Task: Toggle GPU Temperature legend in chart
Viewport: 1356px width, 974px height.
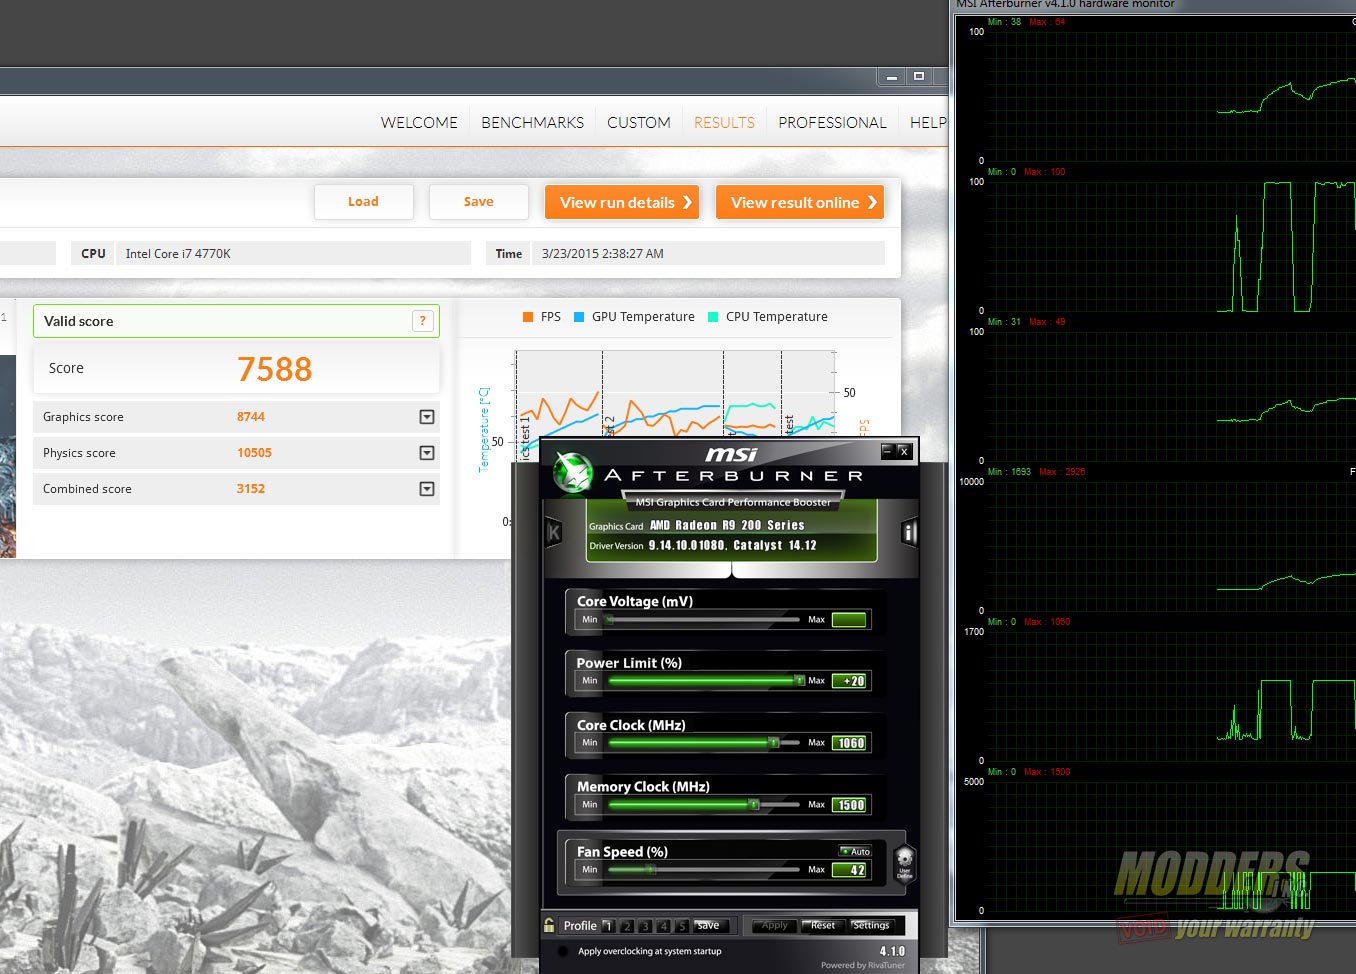Action: [634, 317]
